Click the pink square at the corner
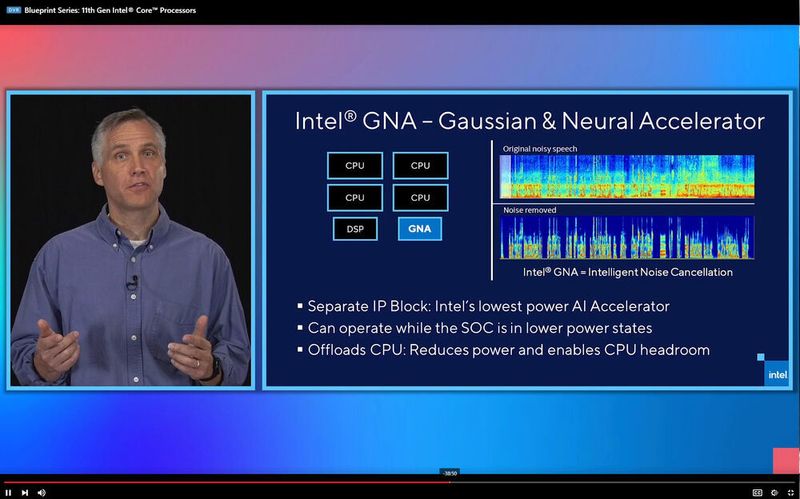This screenshot has width=800, height=499. pyautogui.click(x=786, y=461)
